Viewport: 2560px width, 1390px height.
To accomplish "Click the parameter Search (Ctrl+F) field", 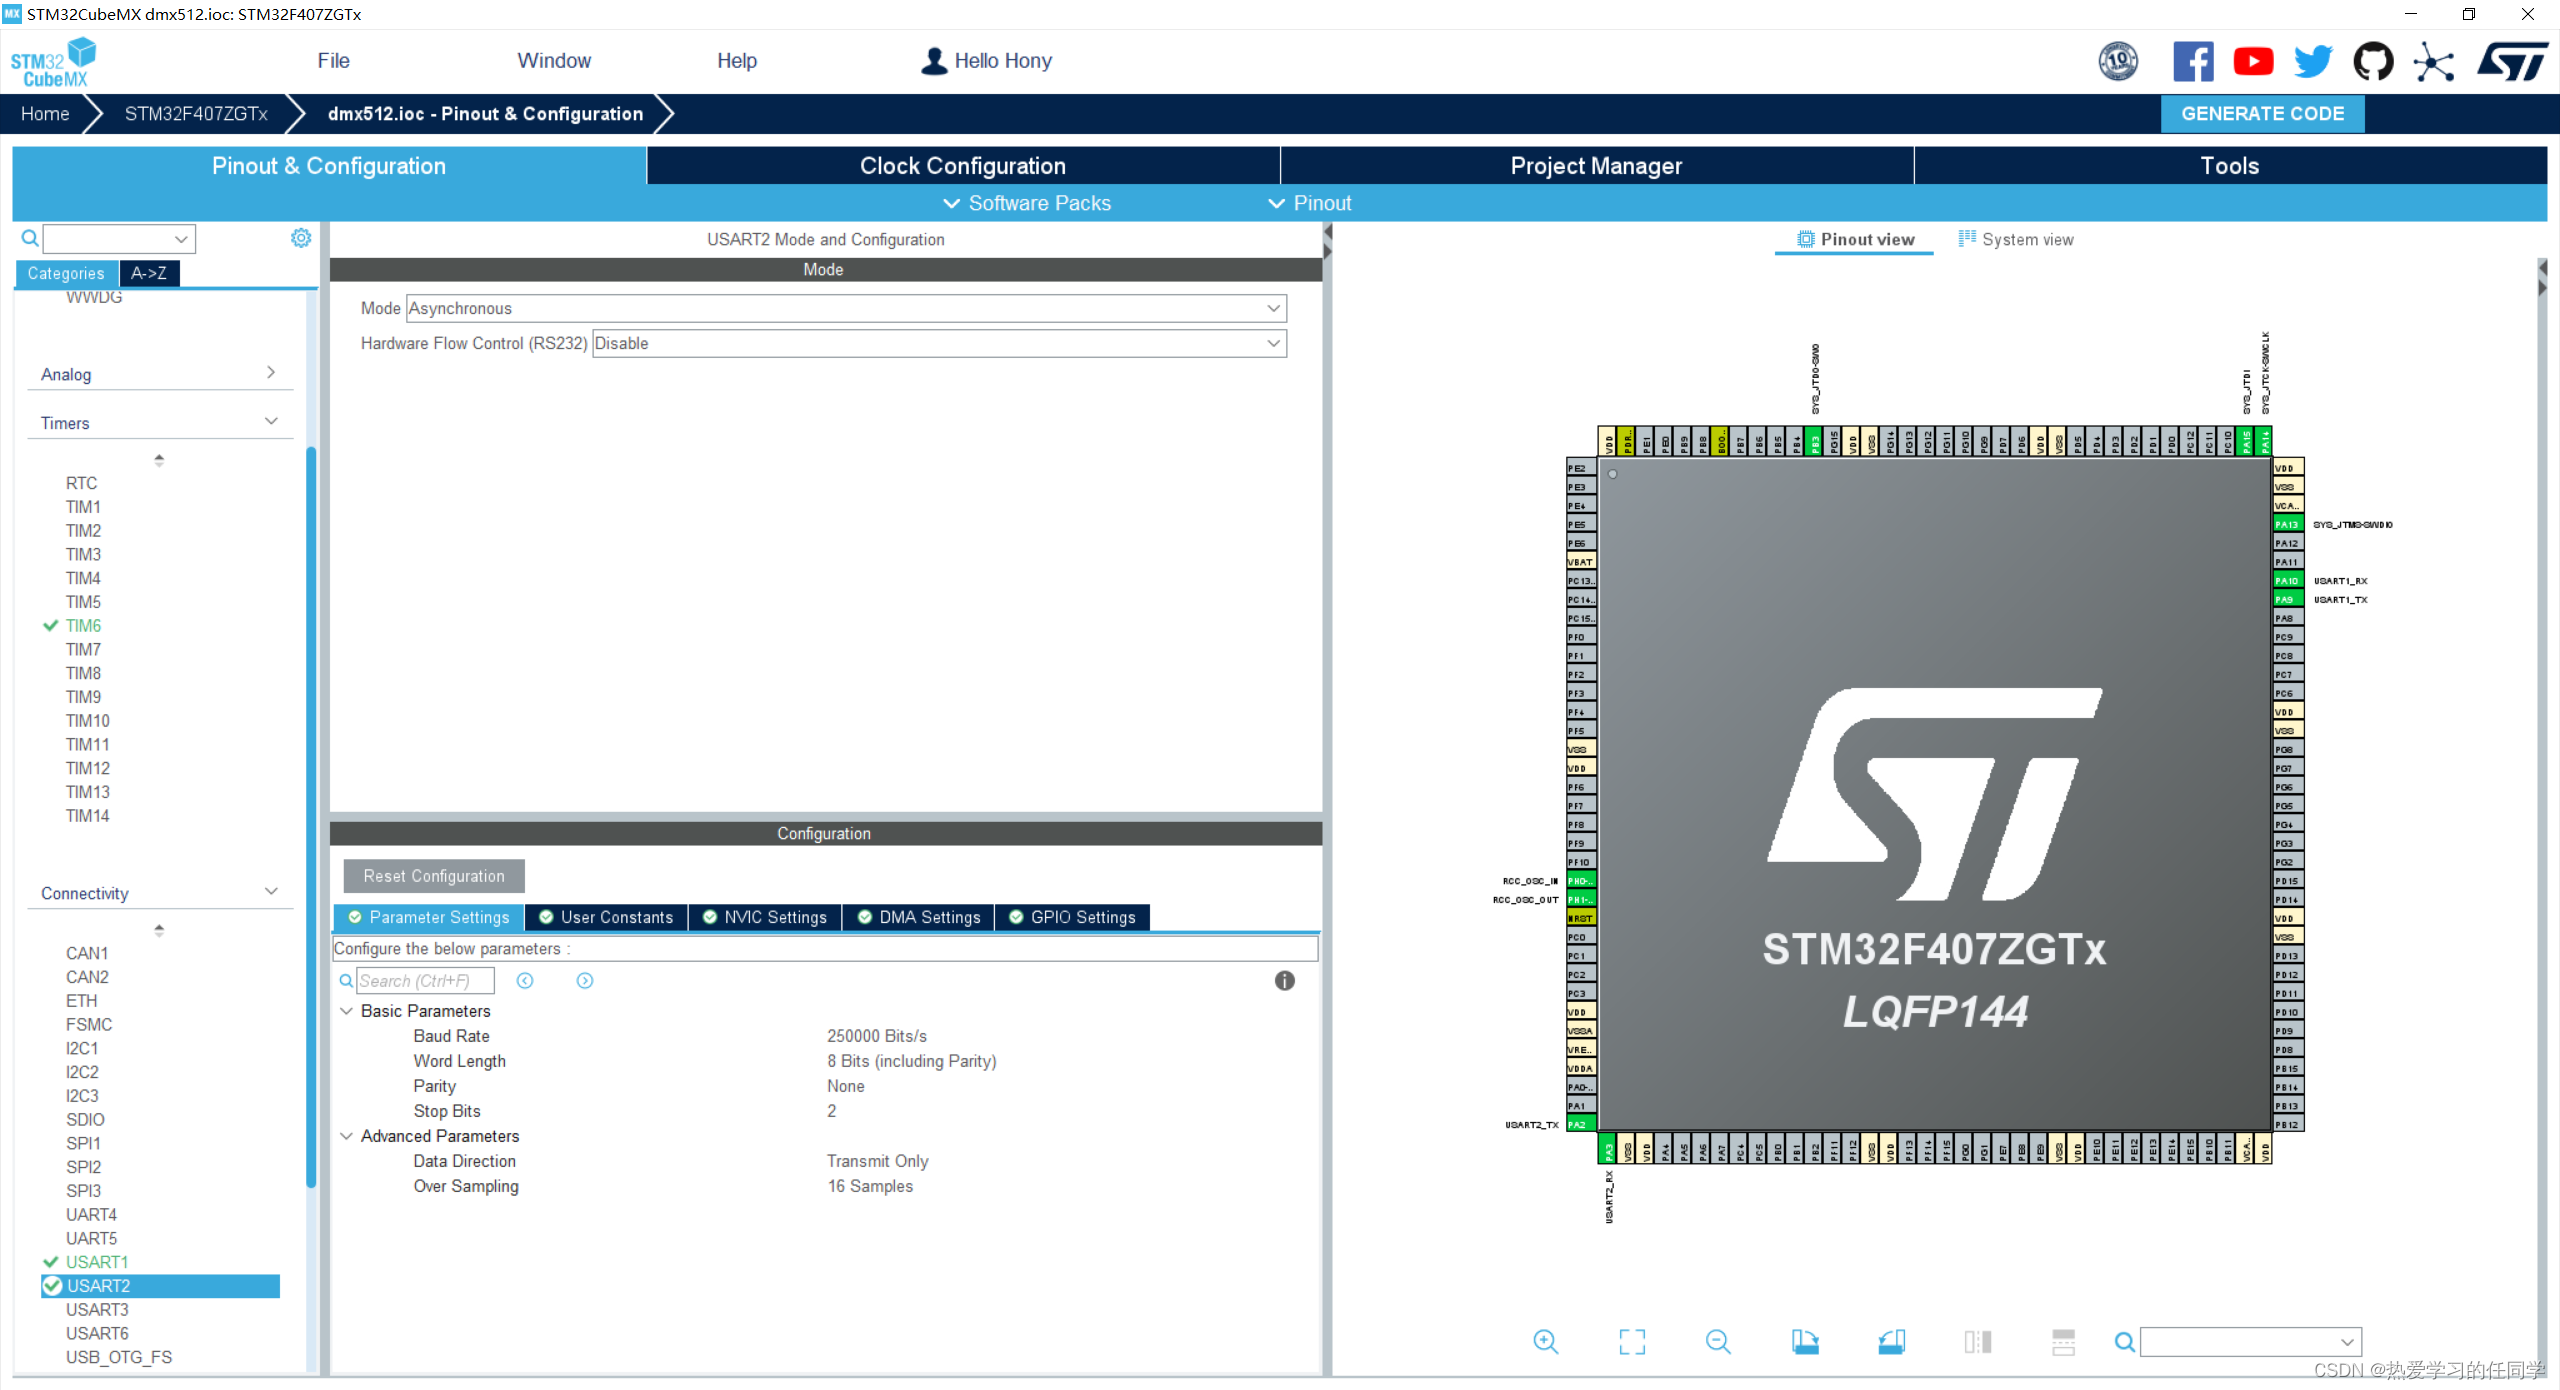I will (x=425, y=981).
